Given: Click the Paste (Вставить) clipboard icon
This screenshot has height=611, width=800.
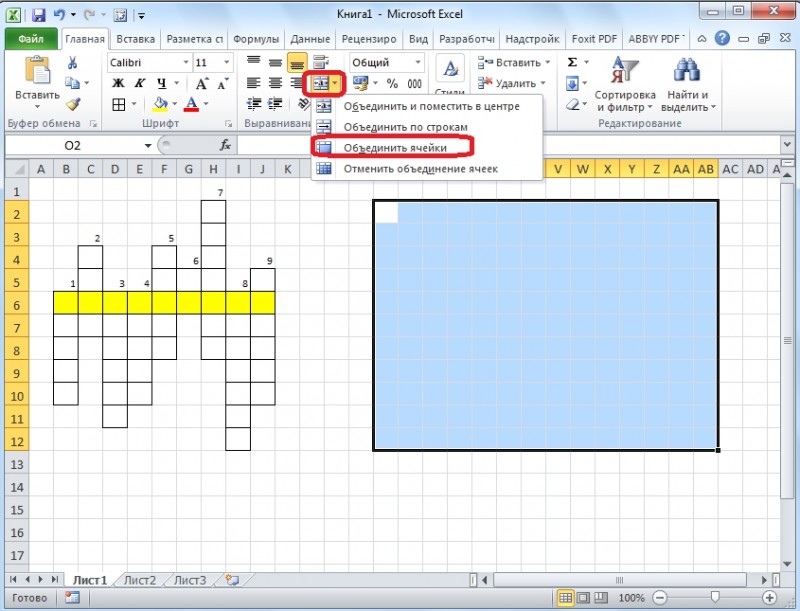Looking at the screenshot, I should [37, 70].
